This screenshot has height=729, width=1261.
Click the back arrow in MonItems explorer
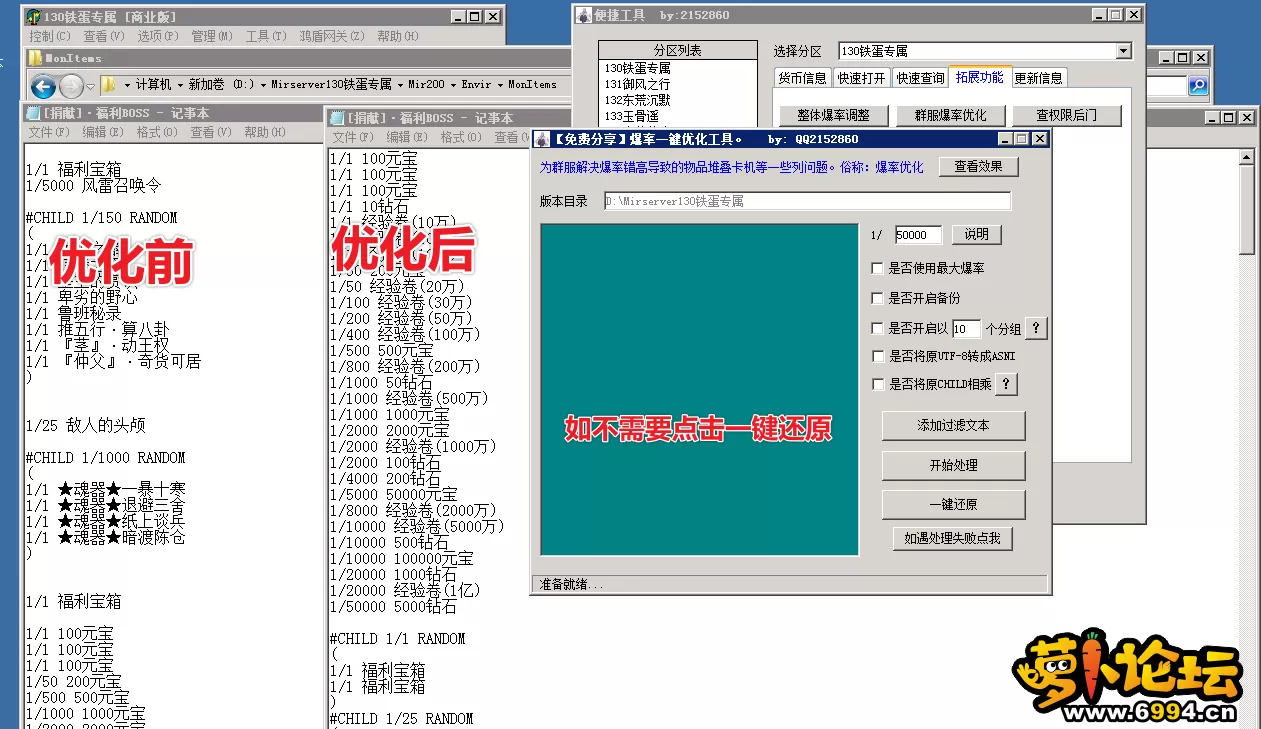point(43,85)
